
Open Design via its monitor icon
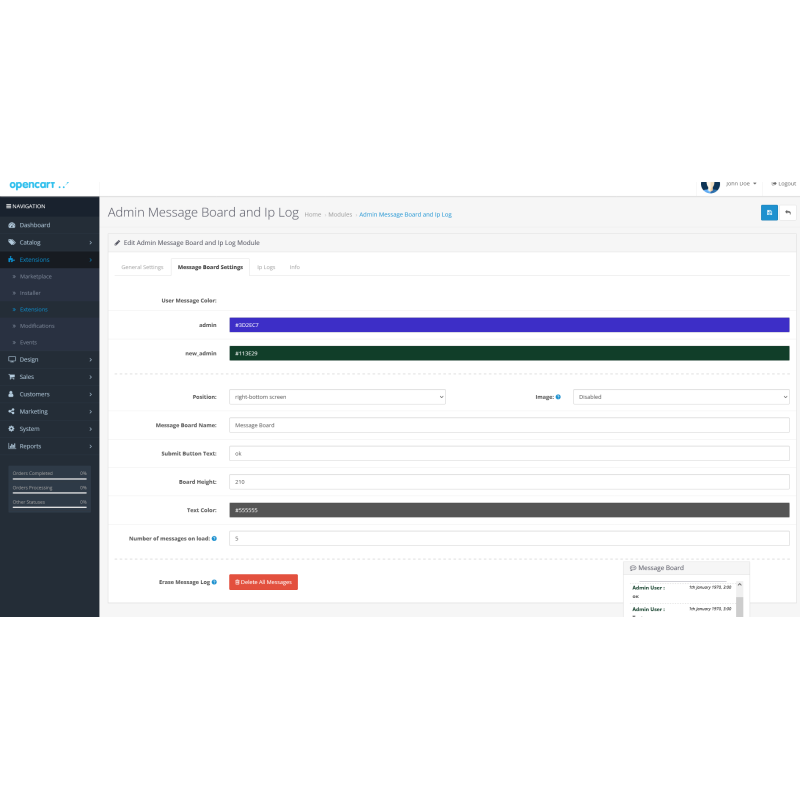coord(14,359)
